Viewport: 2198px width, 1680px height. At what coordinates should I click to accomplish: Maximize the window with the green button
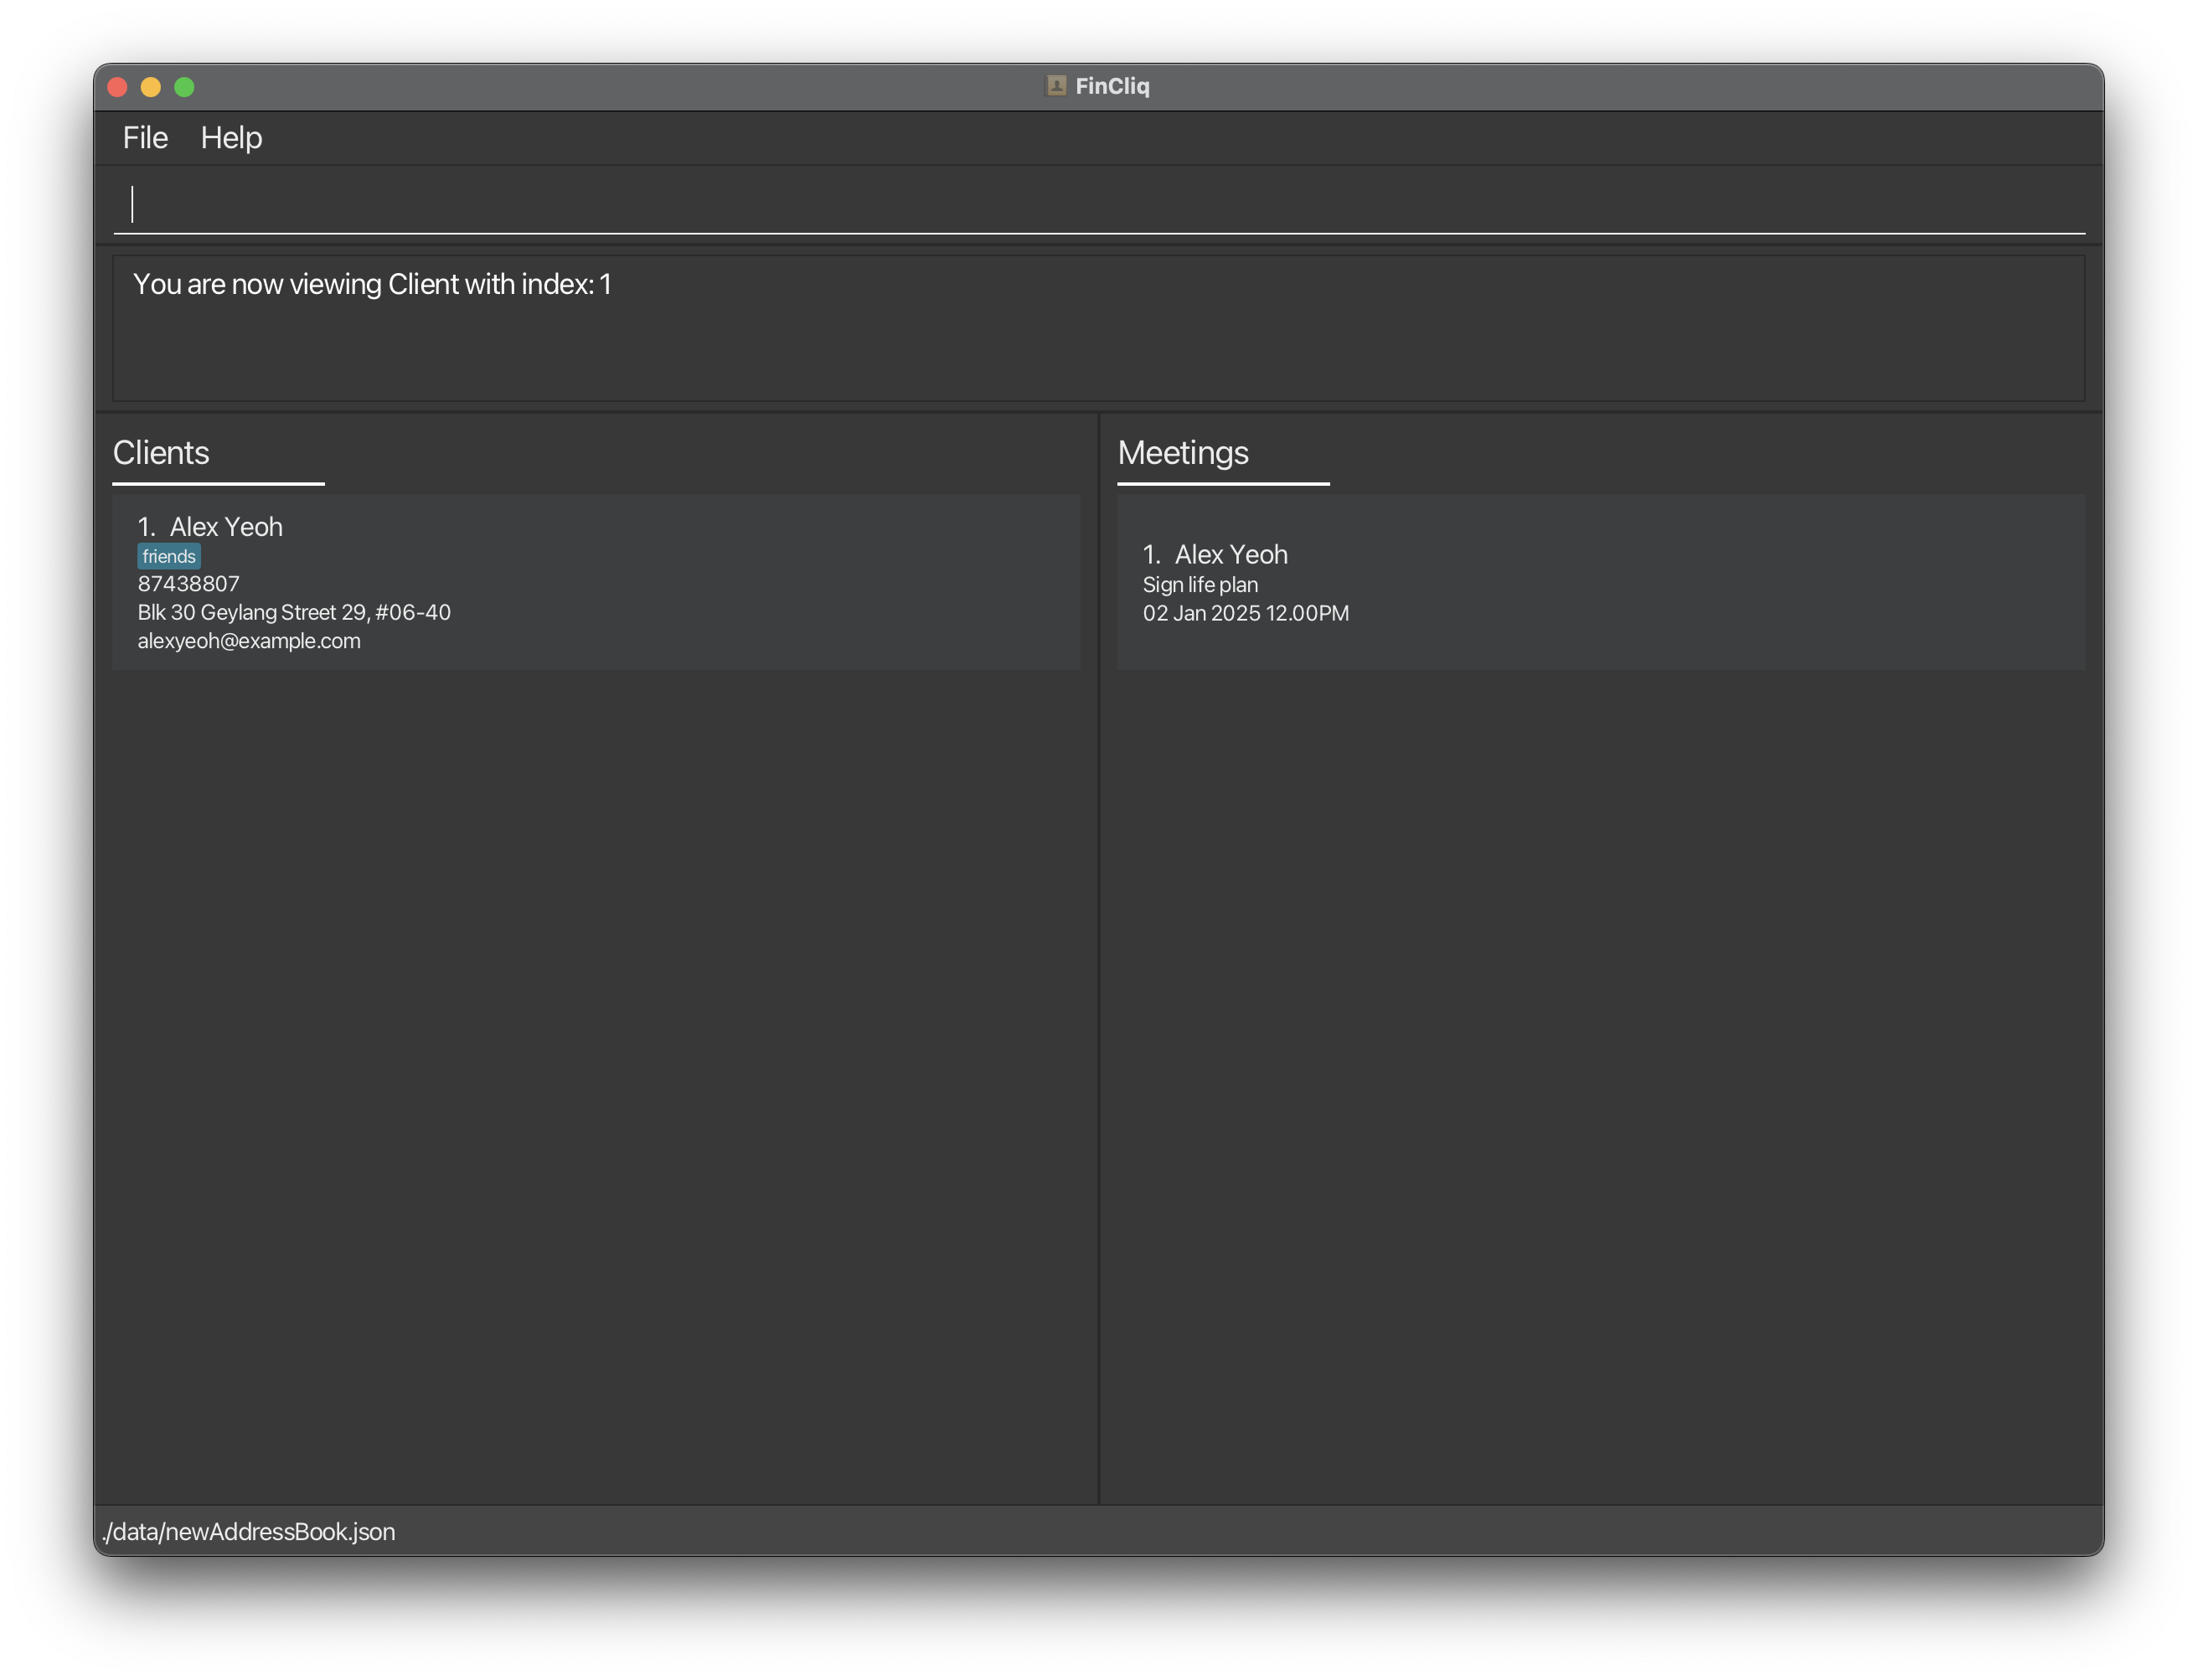point(184,87)
